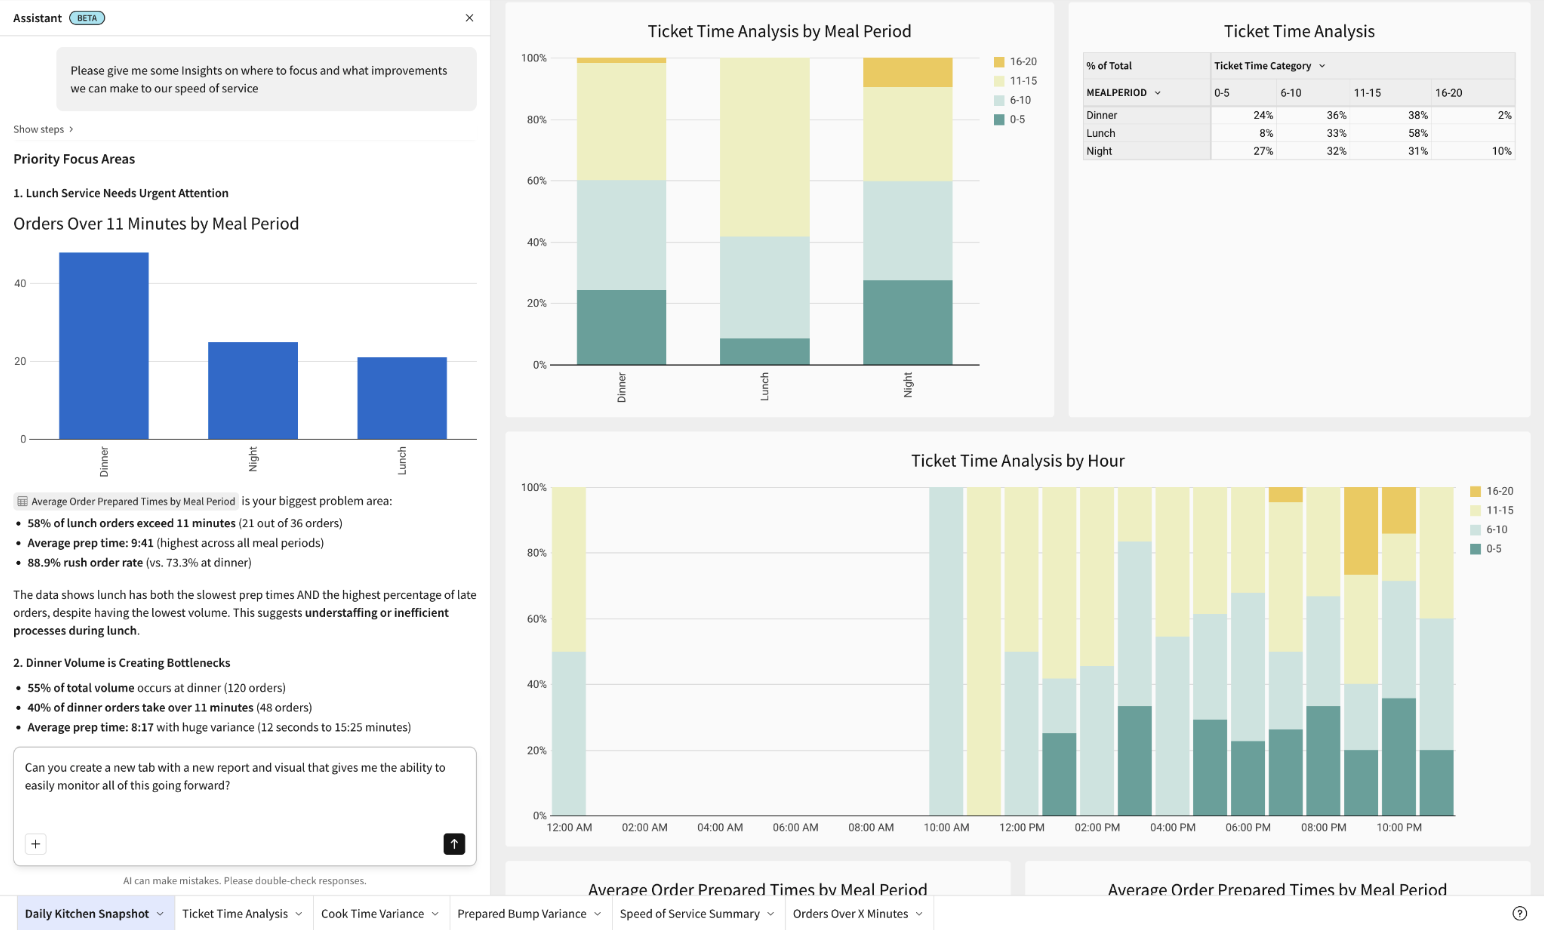Screen dimensions: 1544x930
Task: Click the 0-5 column header in table
Action: [1243, 93]
